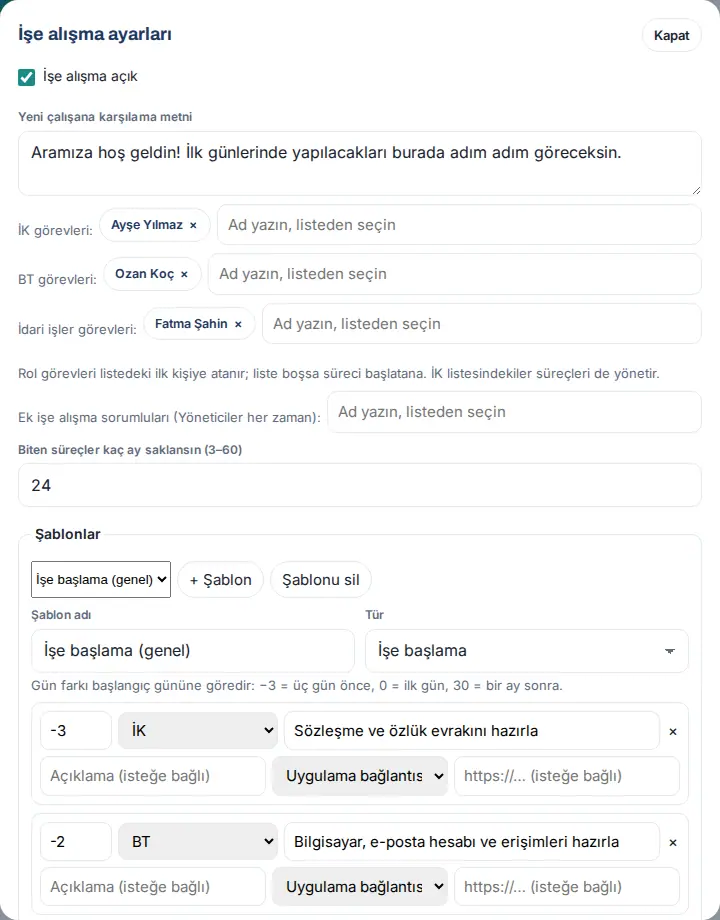
Task: Grab the welcome text area resize handle
Action: (696, 190)
